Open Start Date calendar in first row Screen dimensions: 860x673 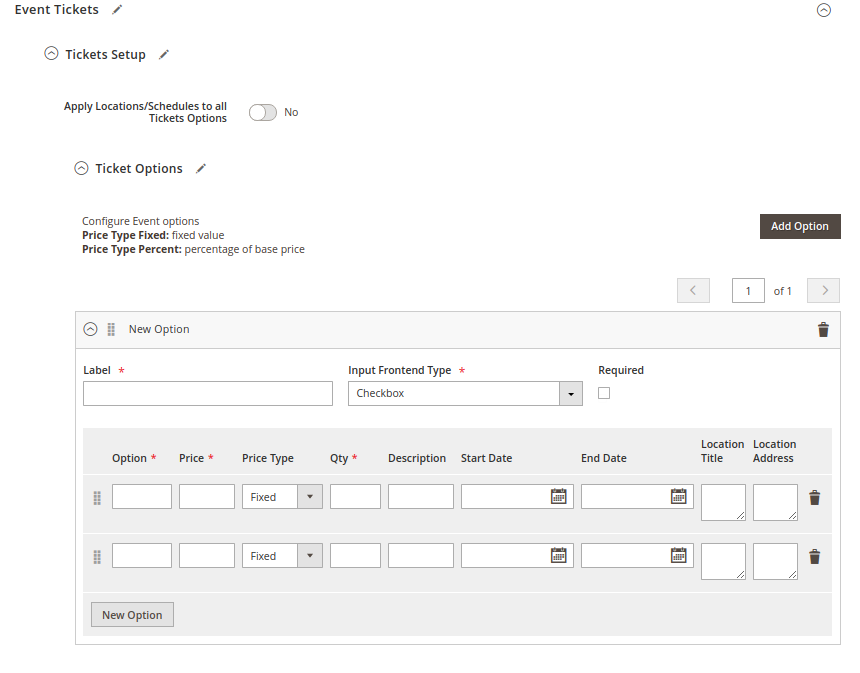click(559, 496)
